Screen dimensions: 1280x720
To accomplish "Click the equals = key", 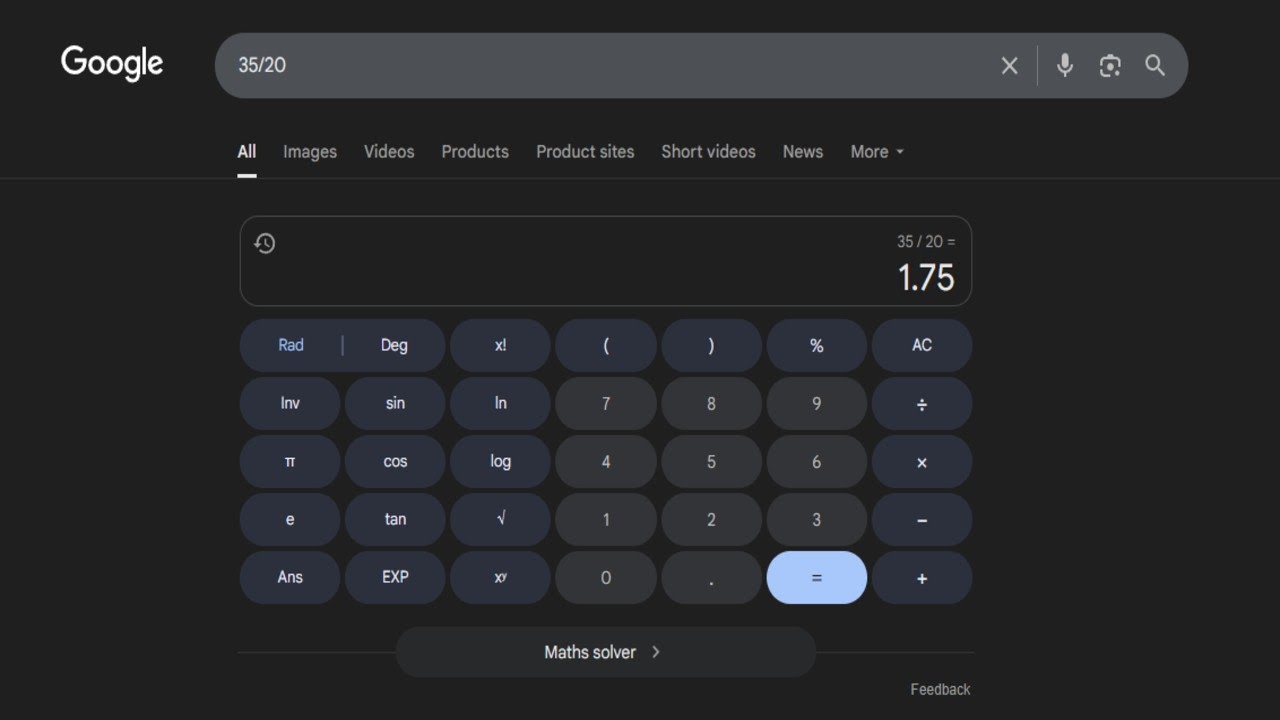I will (817, 577).
